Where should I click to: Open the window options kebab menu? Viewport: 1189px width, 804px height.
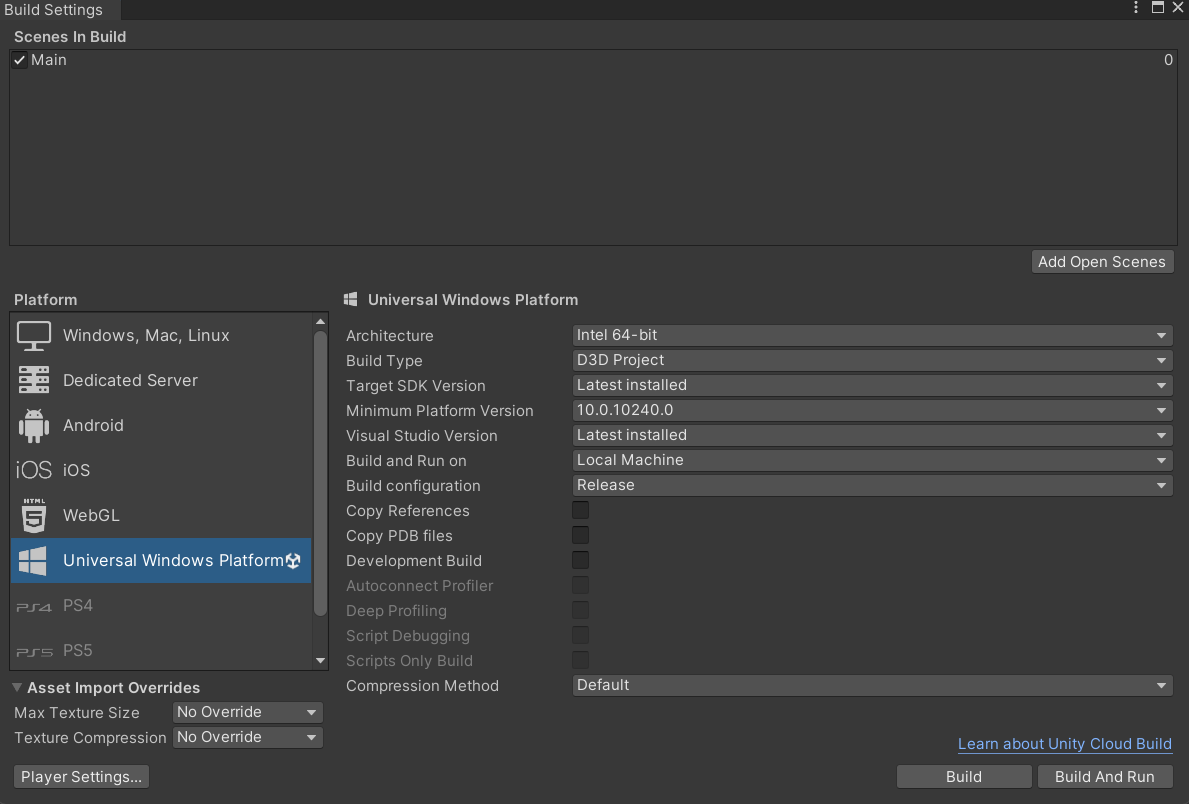[x=1135, y=8]
